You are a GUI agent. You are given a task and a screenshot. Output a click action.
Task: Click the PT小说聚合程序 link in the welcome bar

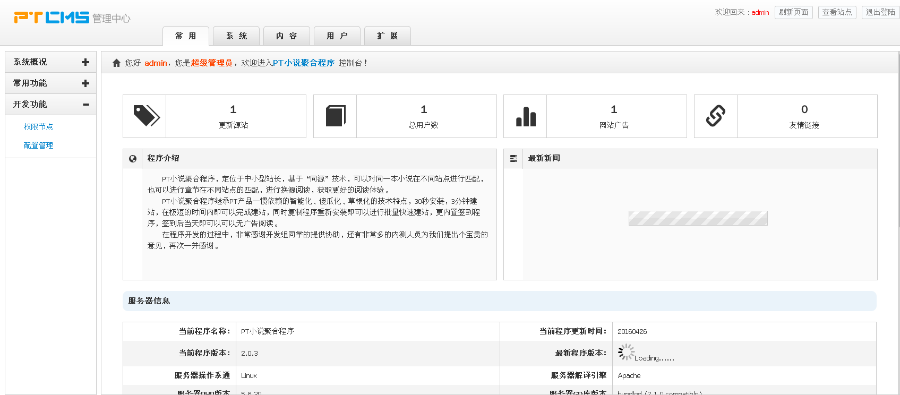coord(304,63)
